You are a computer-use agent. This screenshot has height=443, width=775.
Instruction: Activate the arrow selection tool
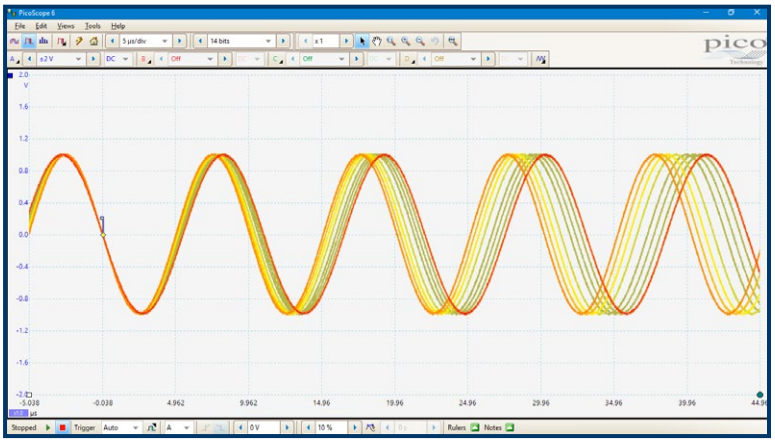tap(362, 41)
